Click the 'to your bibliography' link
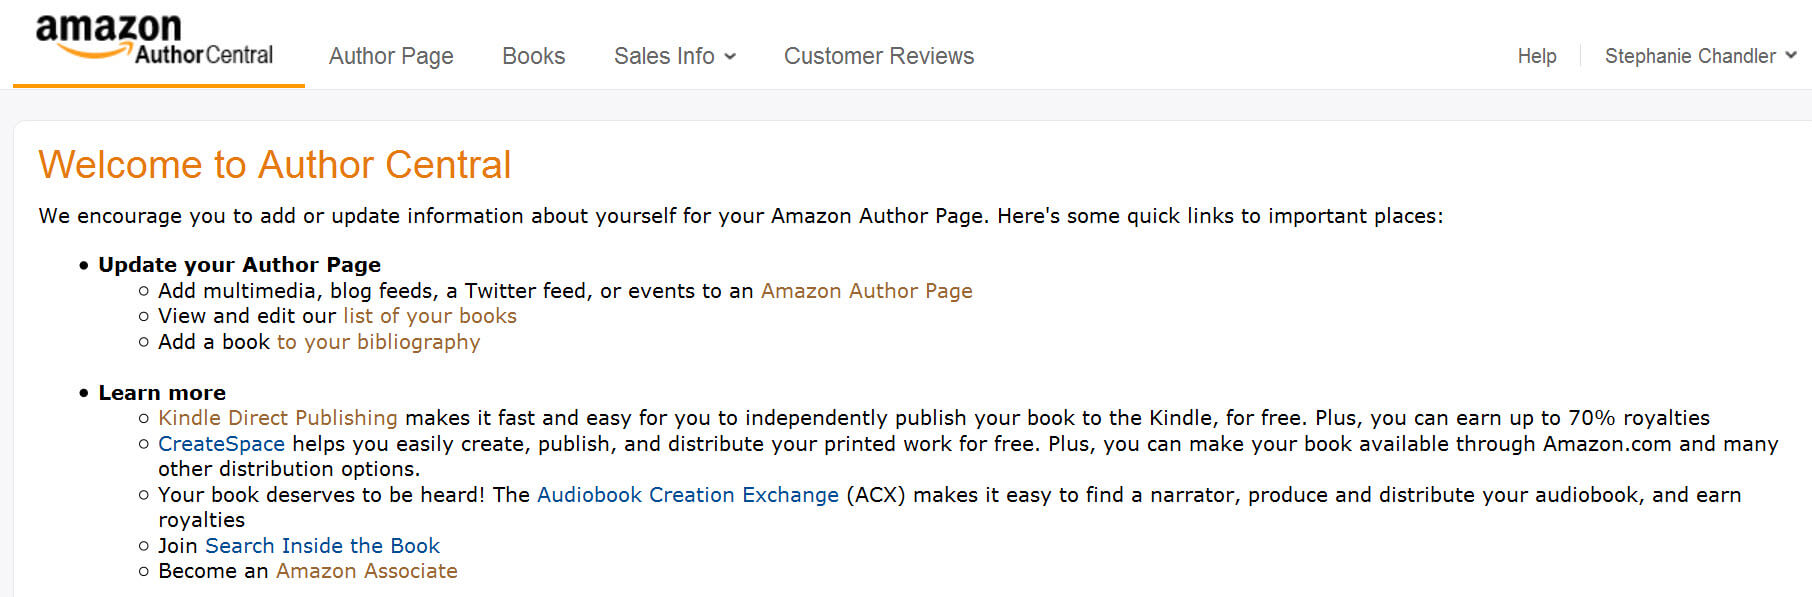Screen dimensions: 1812x597 pyautogui.click(x=378, y=342)
